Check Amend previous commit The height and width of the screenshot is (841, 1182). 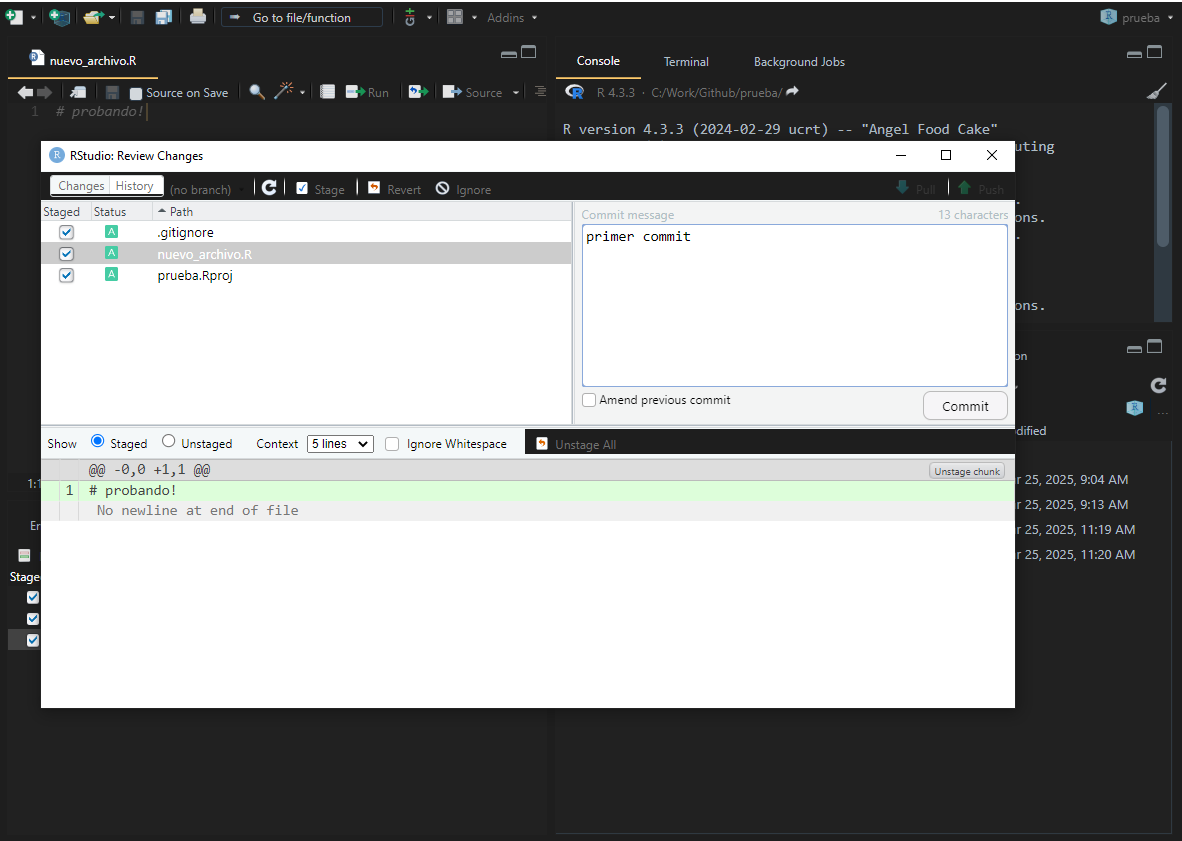(x=589, y=400)
